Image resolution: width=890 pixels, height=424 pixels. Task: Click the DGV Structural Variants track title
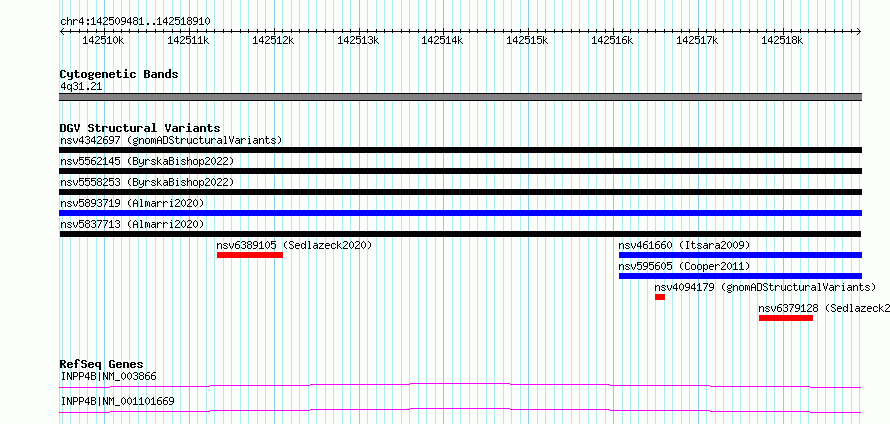[140, 128]
